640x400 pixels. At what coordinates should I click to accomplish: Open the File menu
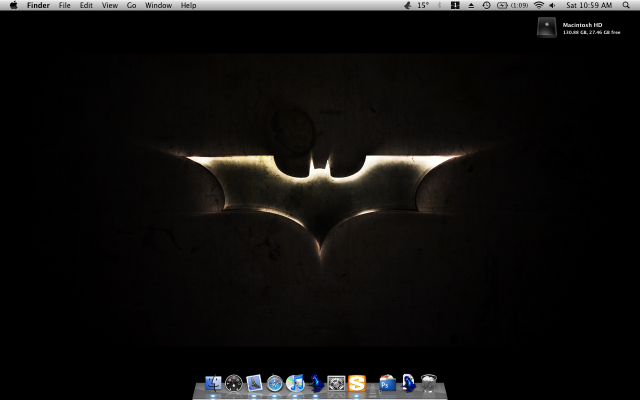coord(64,5)
